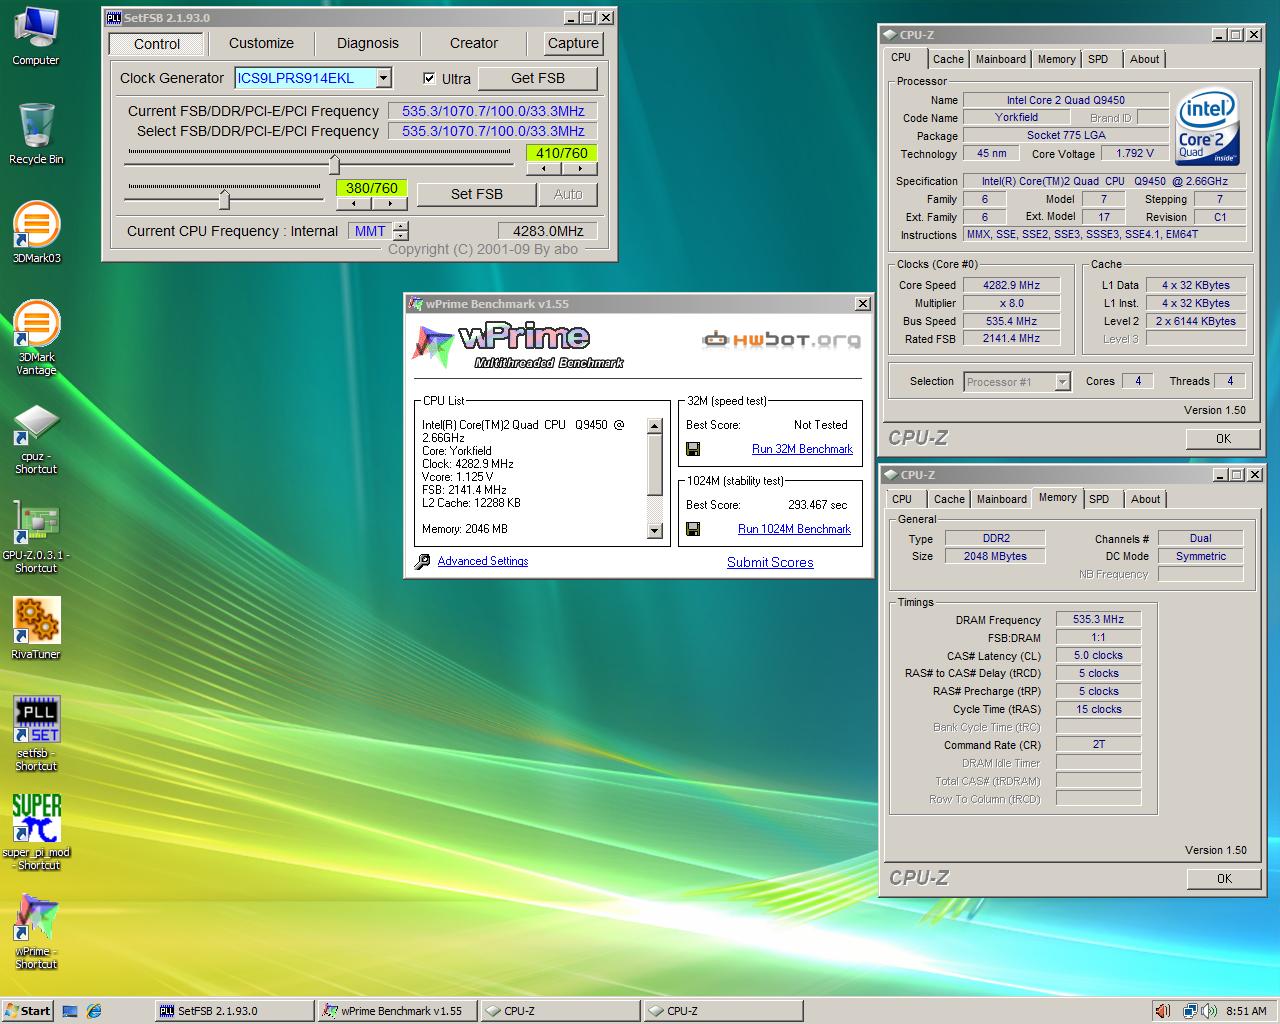Switch to the Diagnosis tab in SetFSB
The height and width of the screenshot is (1024, 1280).
(368, 43)
